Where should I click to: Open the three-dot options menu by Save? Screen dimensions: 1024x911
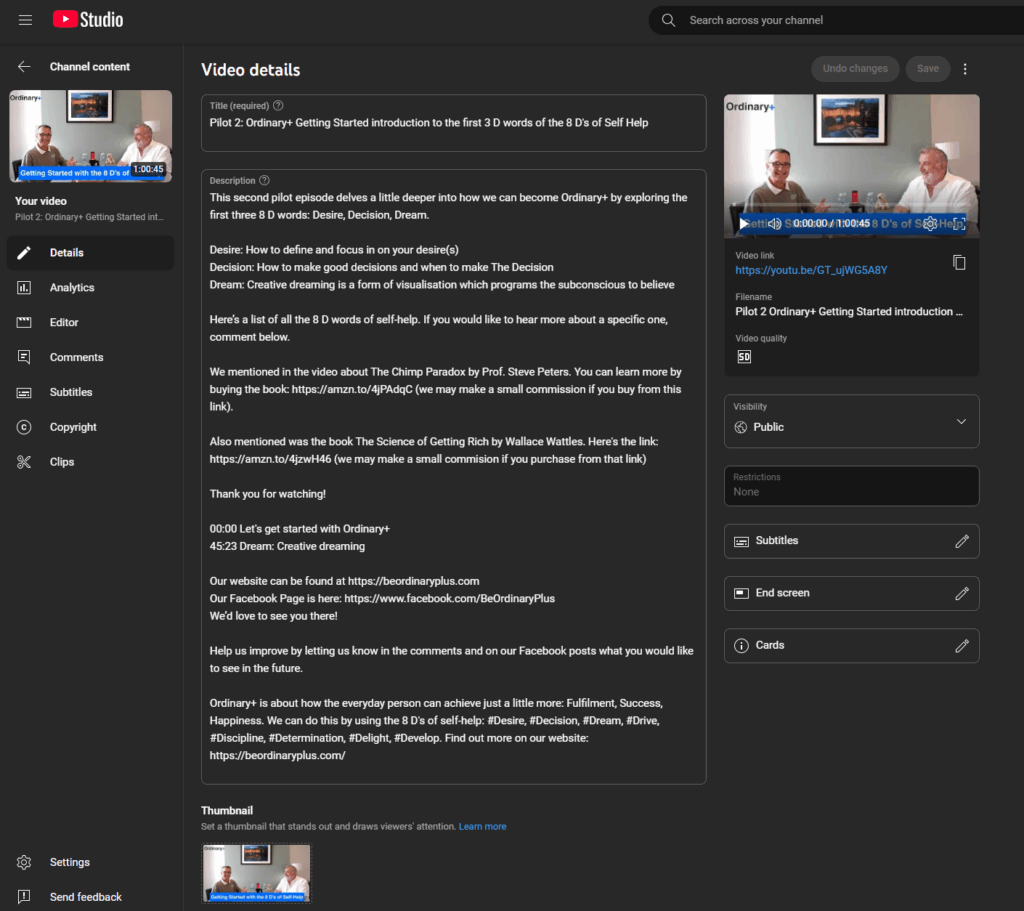(965, 69)
